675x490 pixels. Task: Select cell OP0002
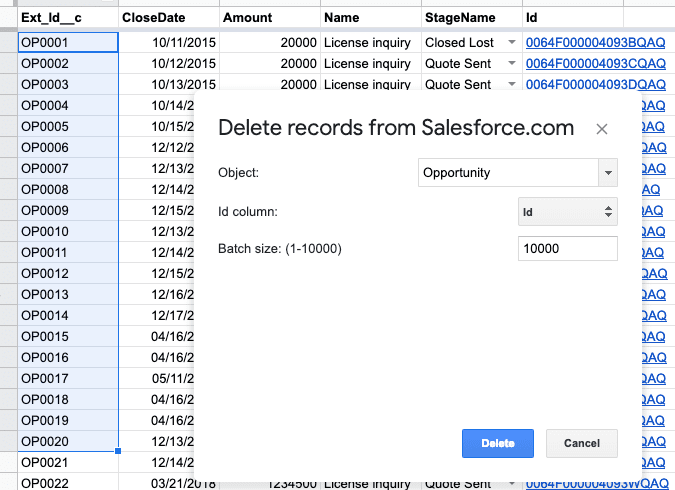(x=68, y=63)
